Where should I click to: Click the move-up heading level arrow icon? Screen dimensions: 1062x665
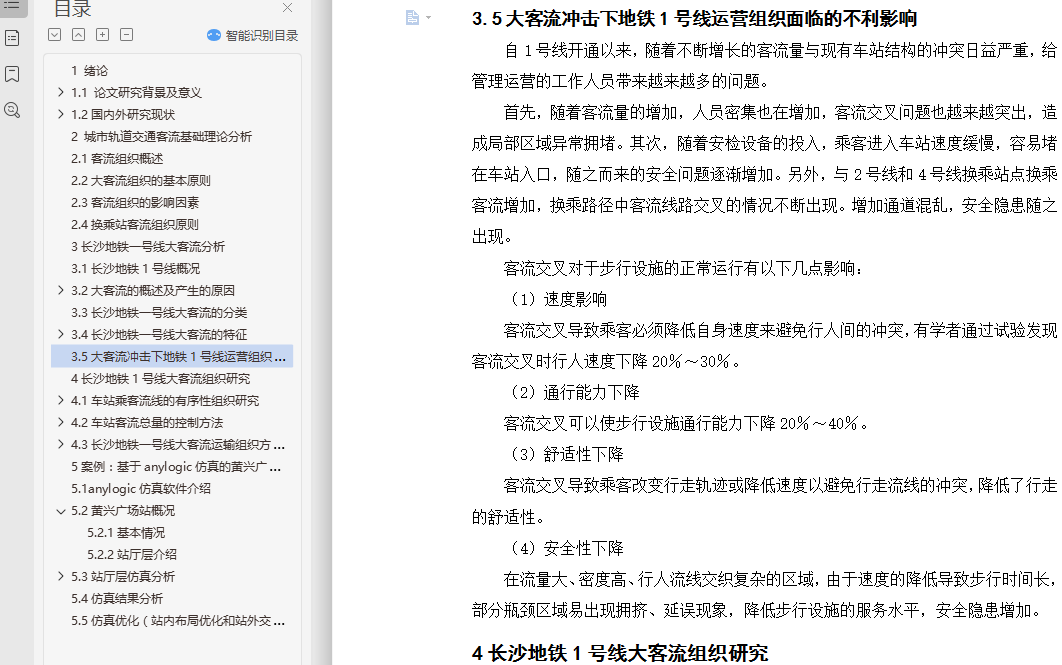[79, 35]
